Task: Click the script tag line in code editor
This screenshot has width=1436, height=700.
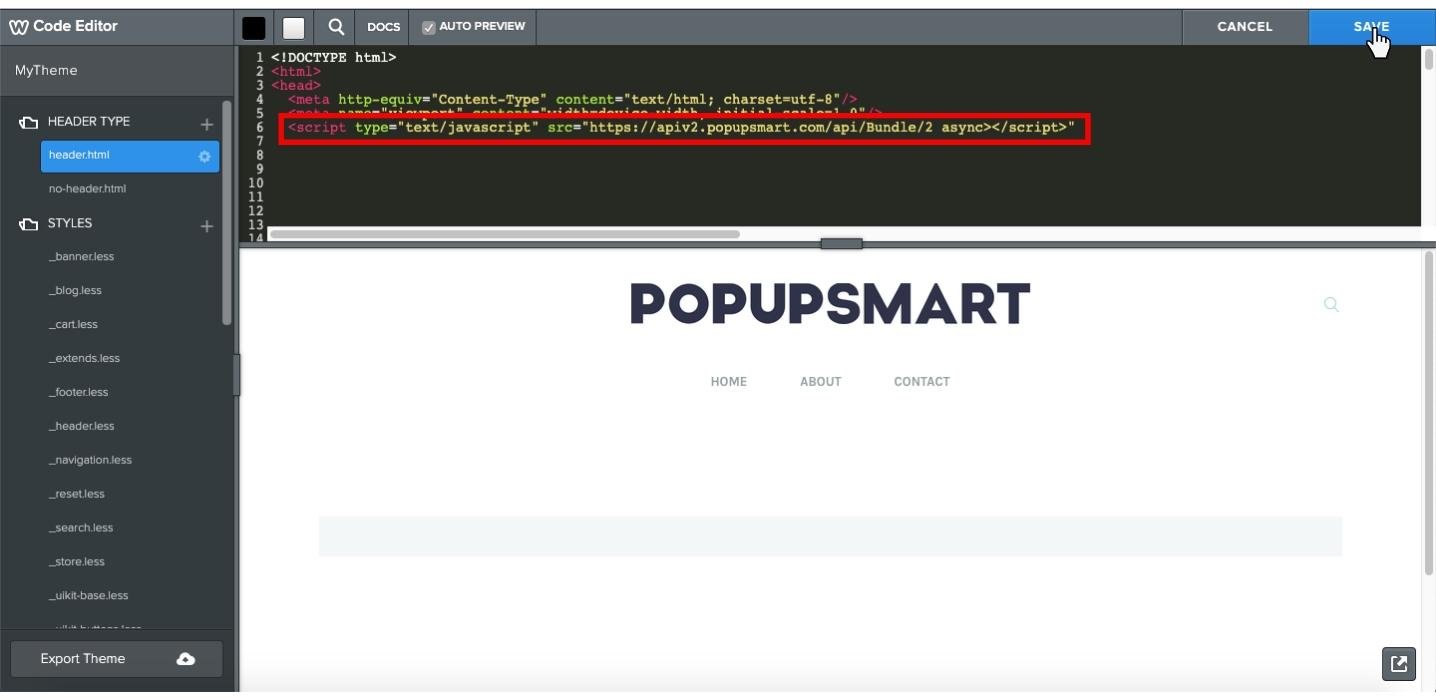Action: 681,128
